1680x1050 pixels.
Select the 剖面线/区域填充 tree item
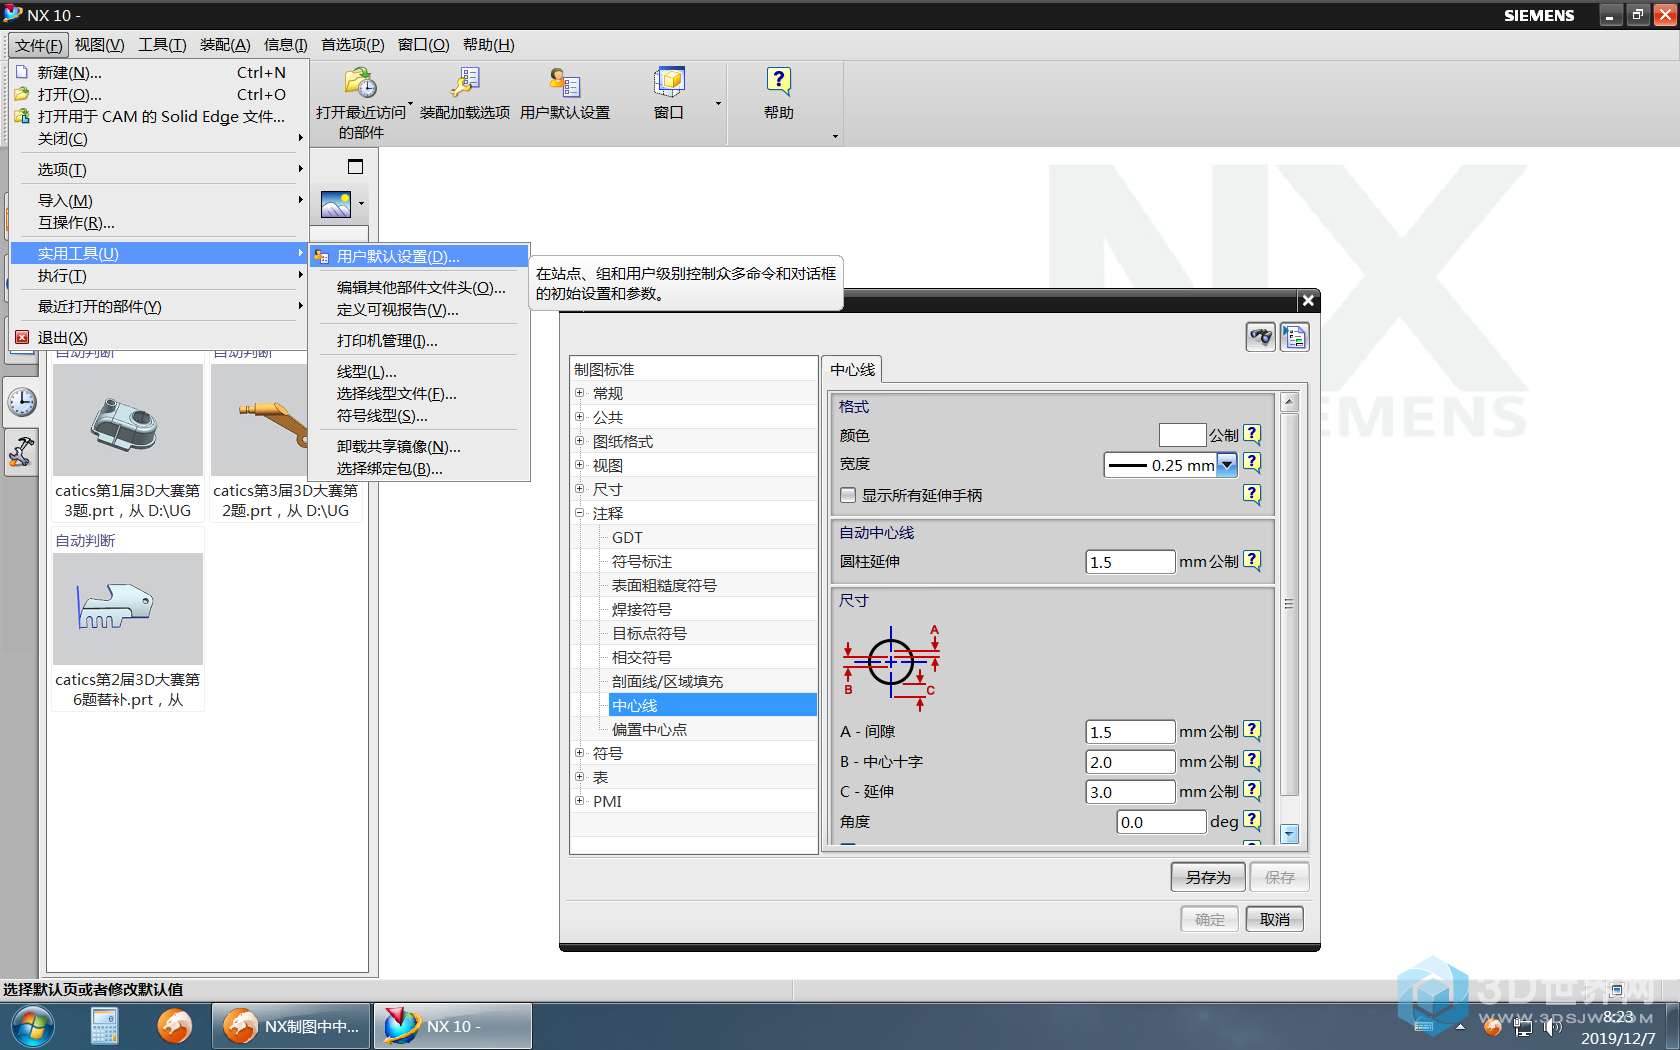click(667, 681)
